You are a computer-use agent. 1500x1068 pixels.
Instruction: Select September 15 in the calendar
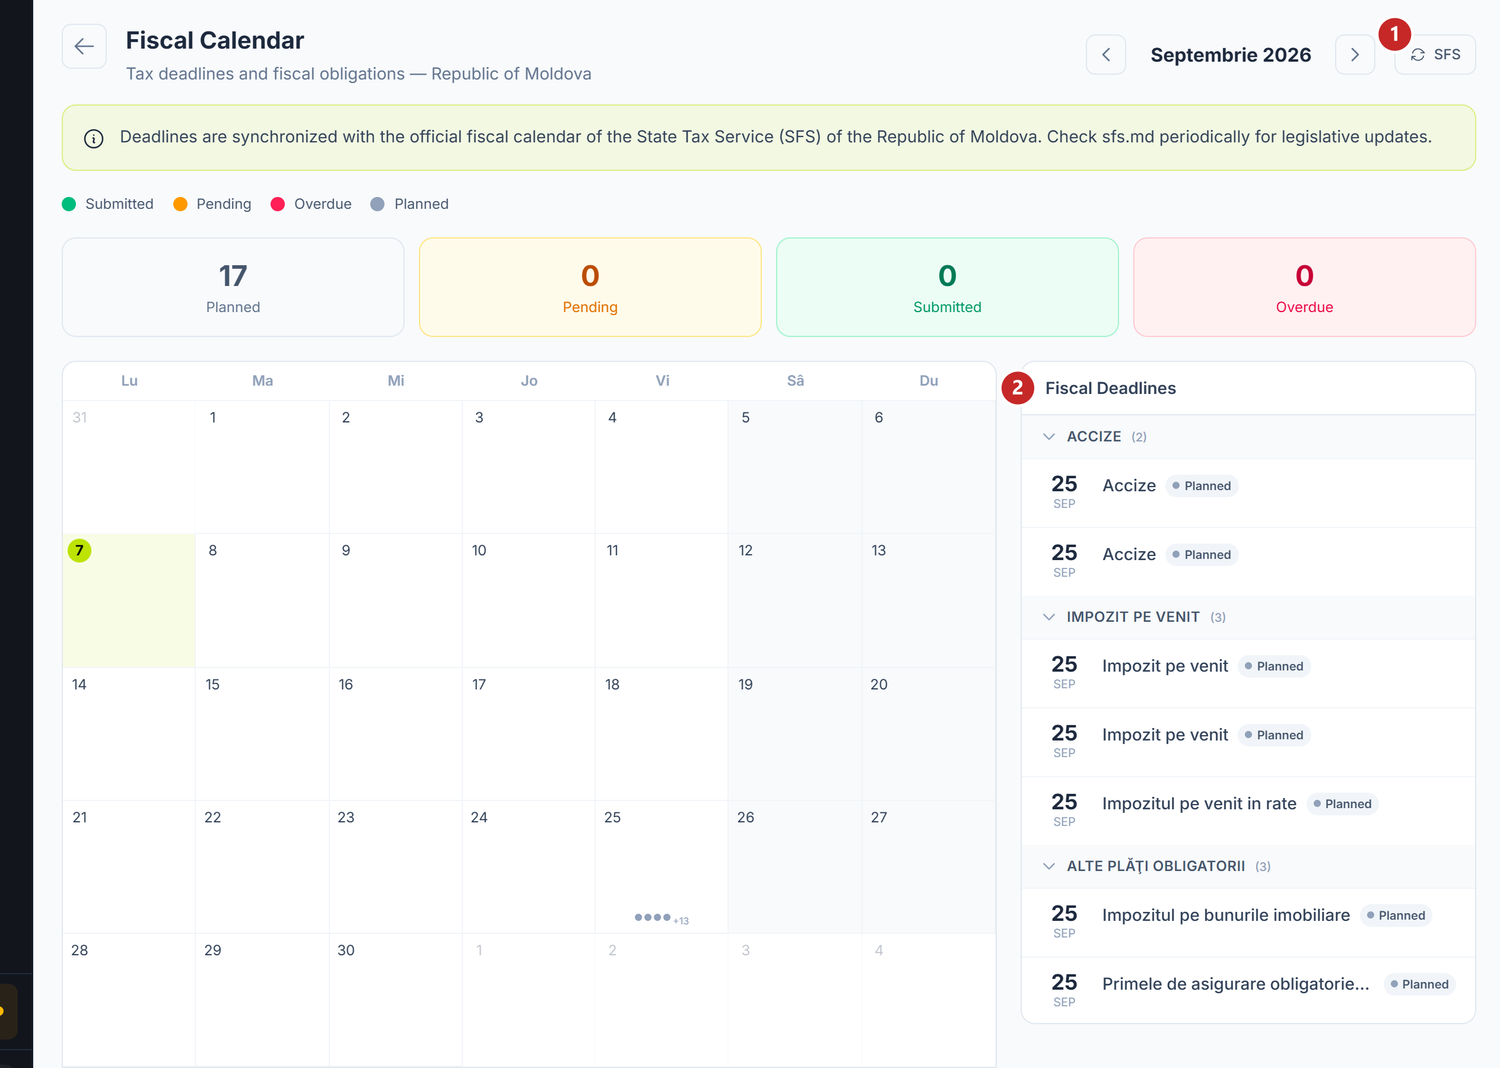(x=262, y=734)
